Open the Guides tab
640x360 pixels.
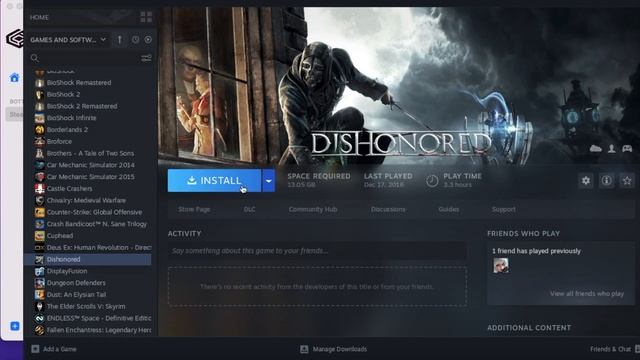449,209
